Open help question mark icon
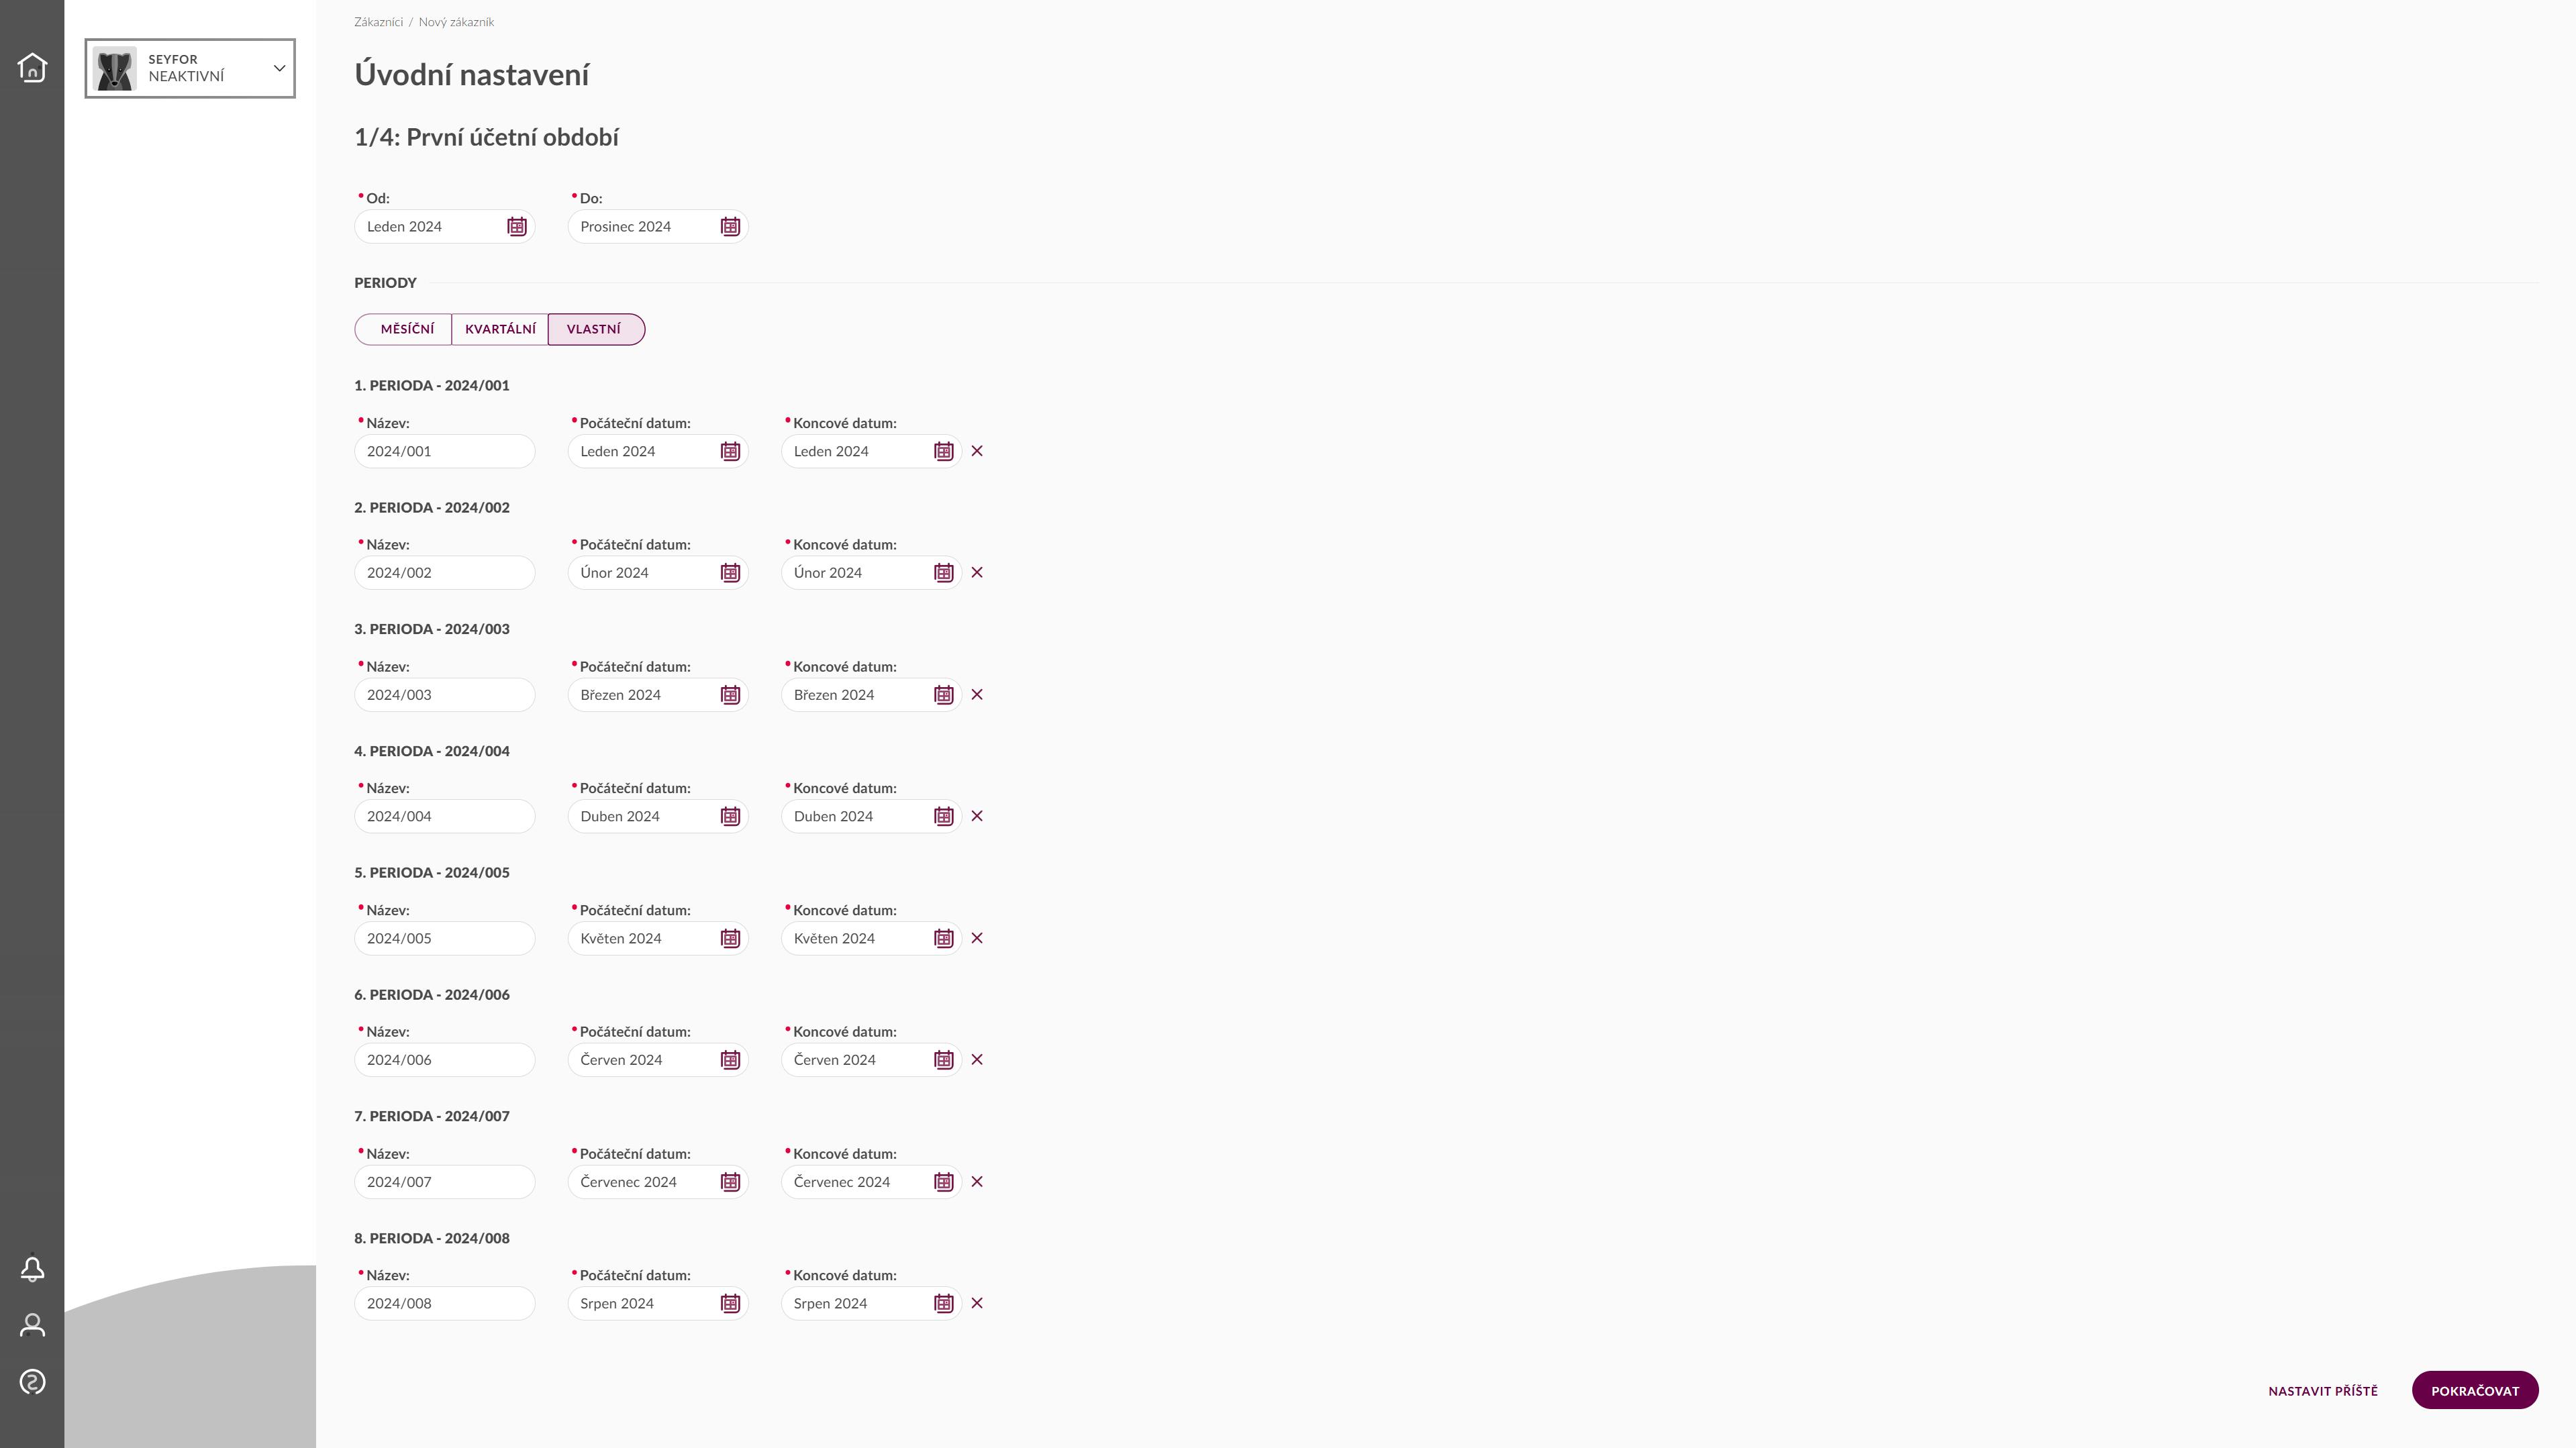Image resolution: width=2576 pixels, height=1448 pixels. (x=32, y=1382)
